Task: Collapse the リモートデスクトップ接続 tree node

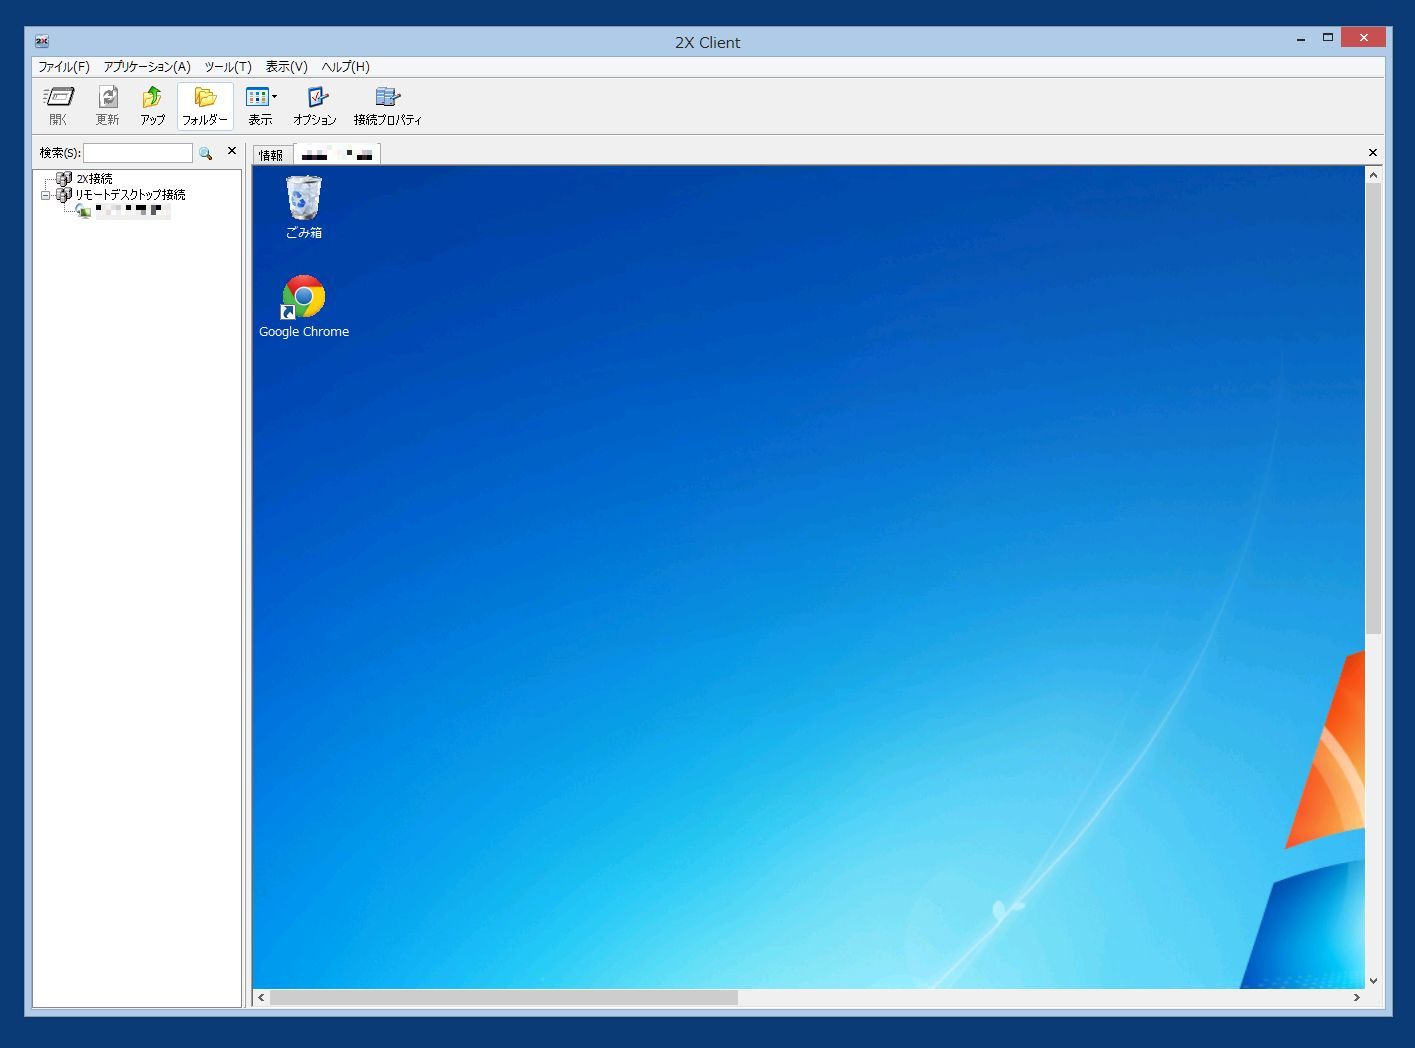Action: [x=45, y=195]
